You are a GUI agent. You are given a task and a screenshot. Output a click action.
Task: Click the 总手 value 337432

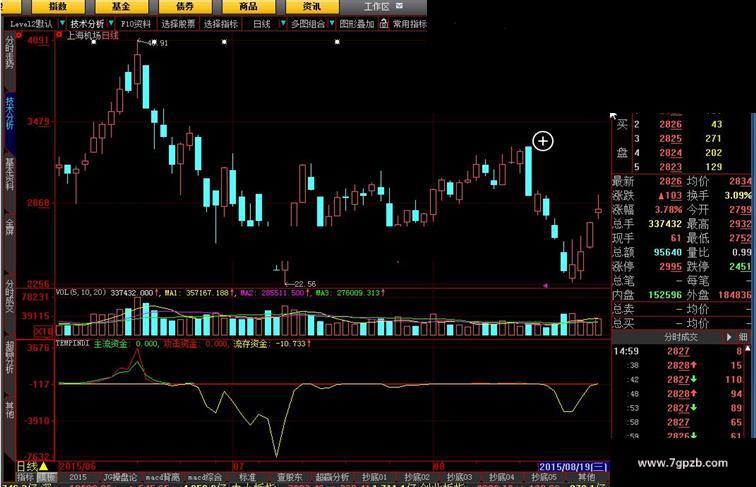[x=665, y=224]
